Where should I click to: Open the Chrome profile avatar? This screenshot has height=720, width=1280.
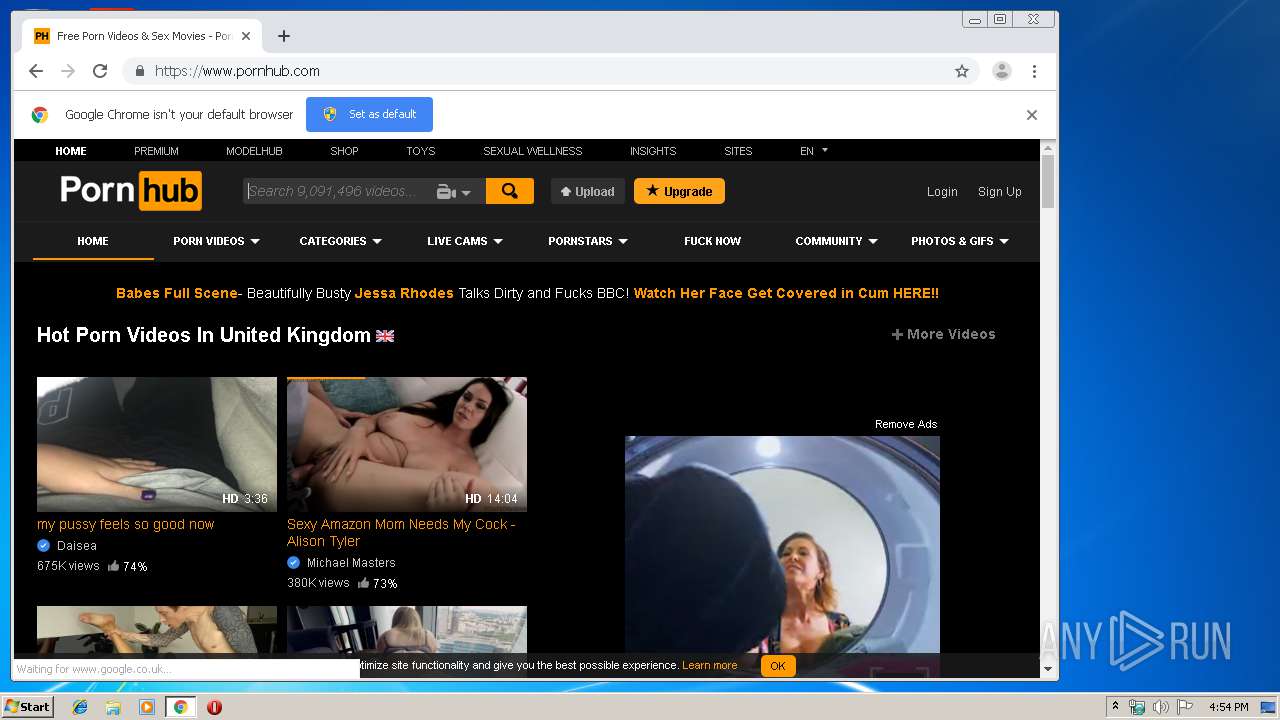(x=1001, y=71)
